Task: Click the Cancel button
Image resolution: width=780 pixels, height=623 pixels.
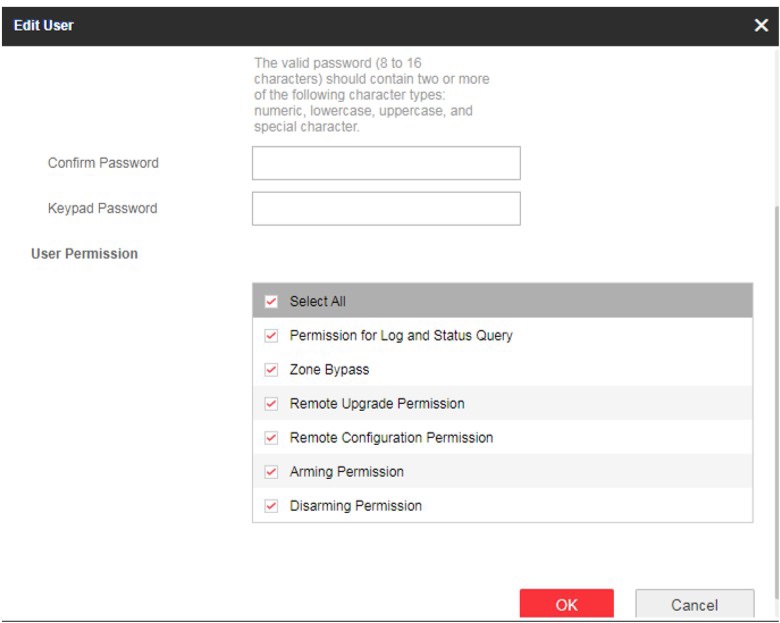Action: [694, 604]
